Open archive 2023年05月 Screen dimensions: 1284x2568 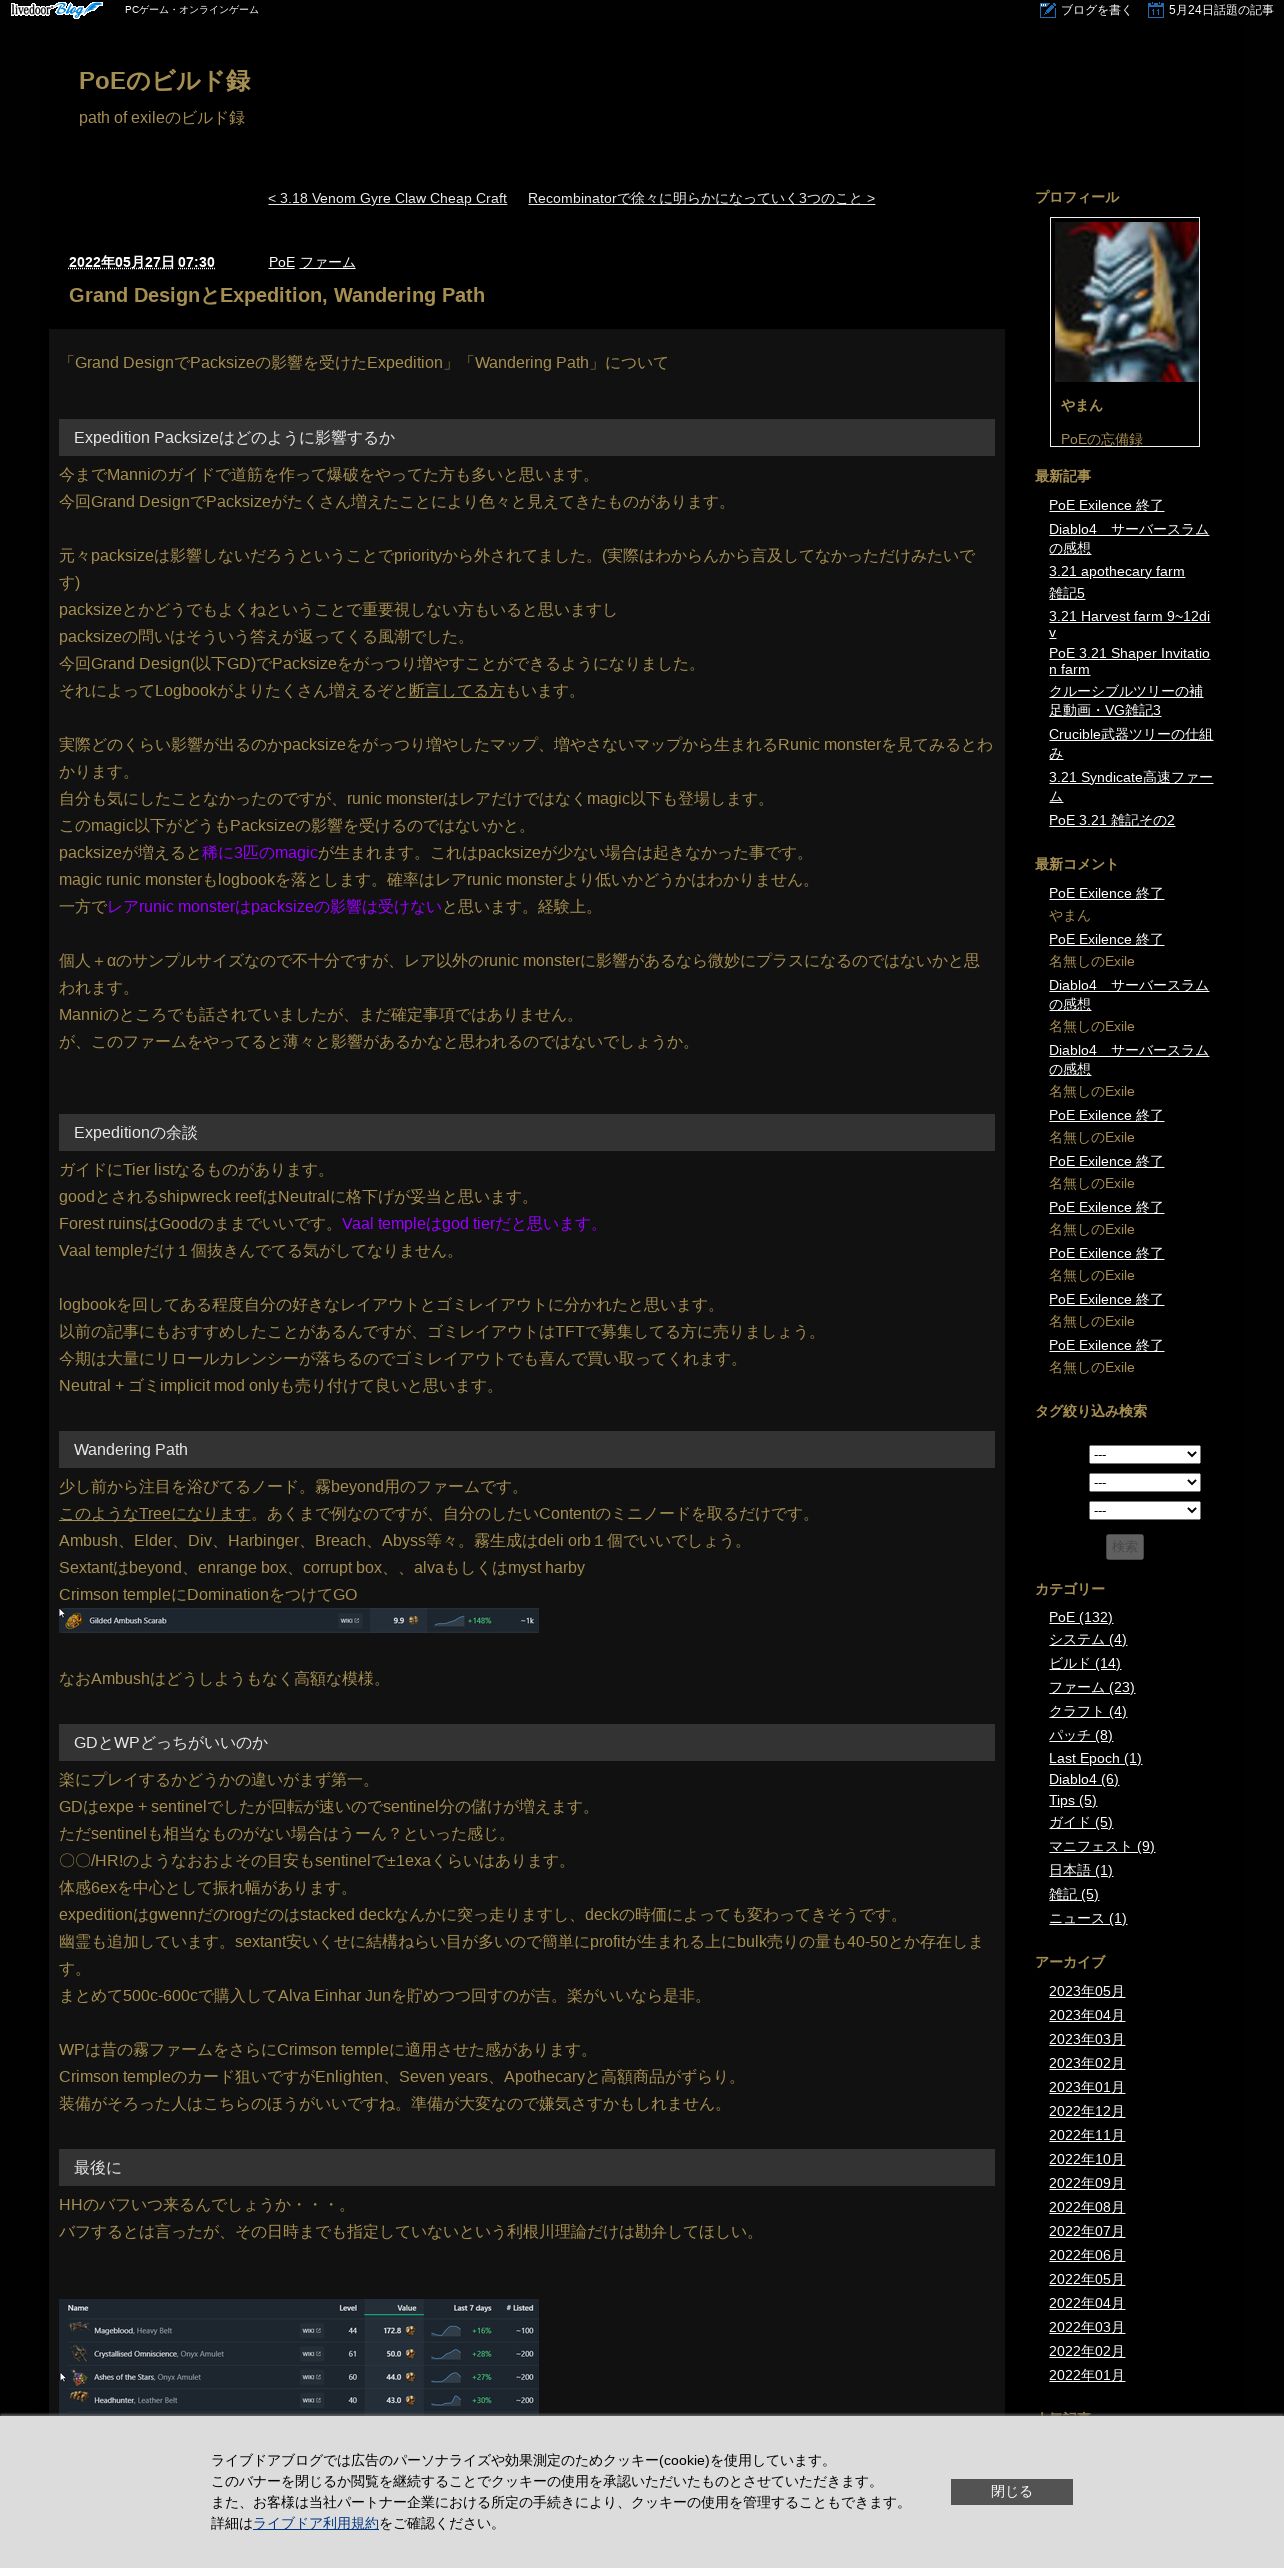point(1087,1991)
